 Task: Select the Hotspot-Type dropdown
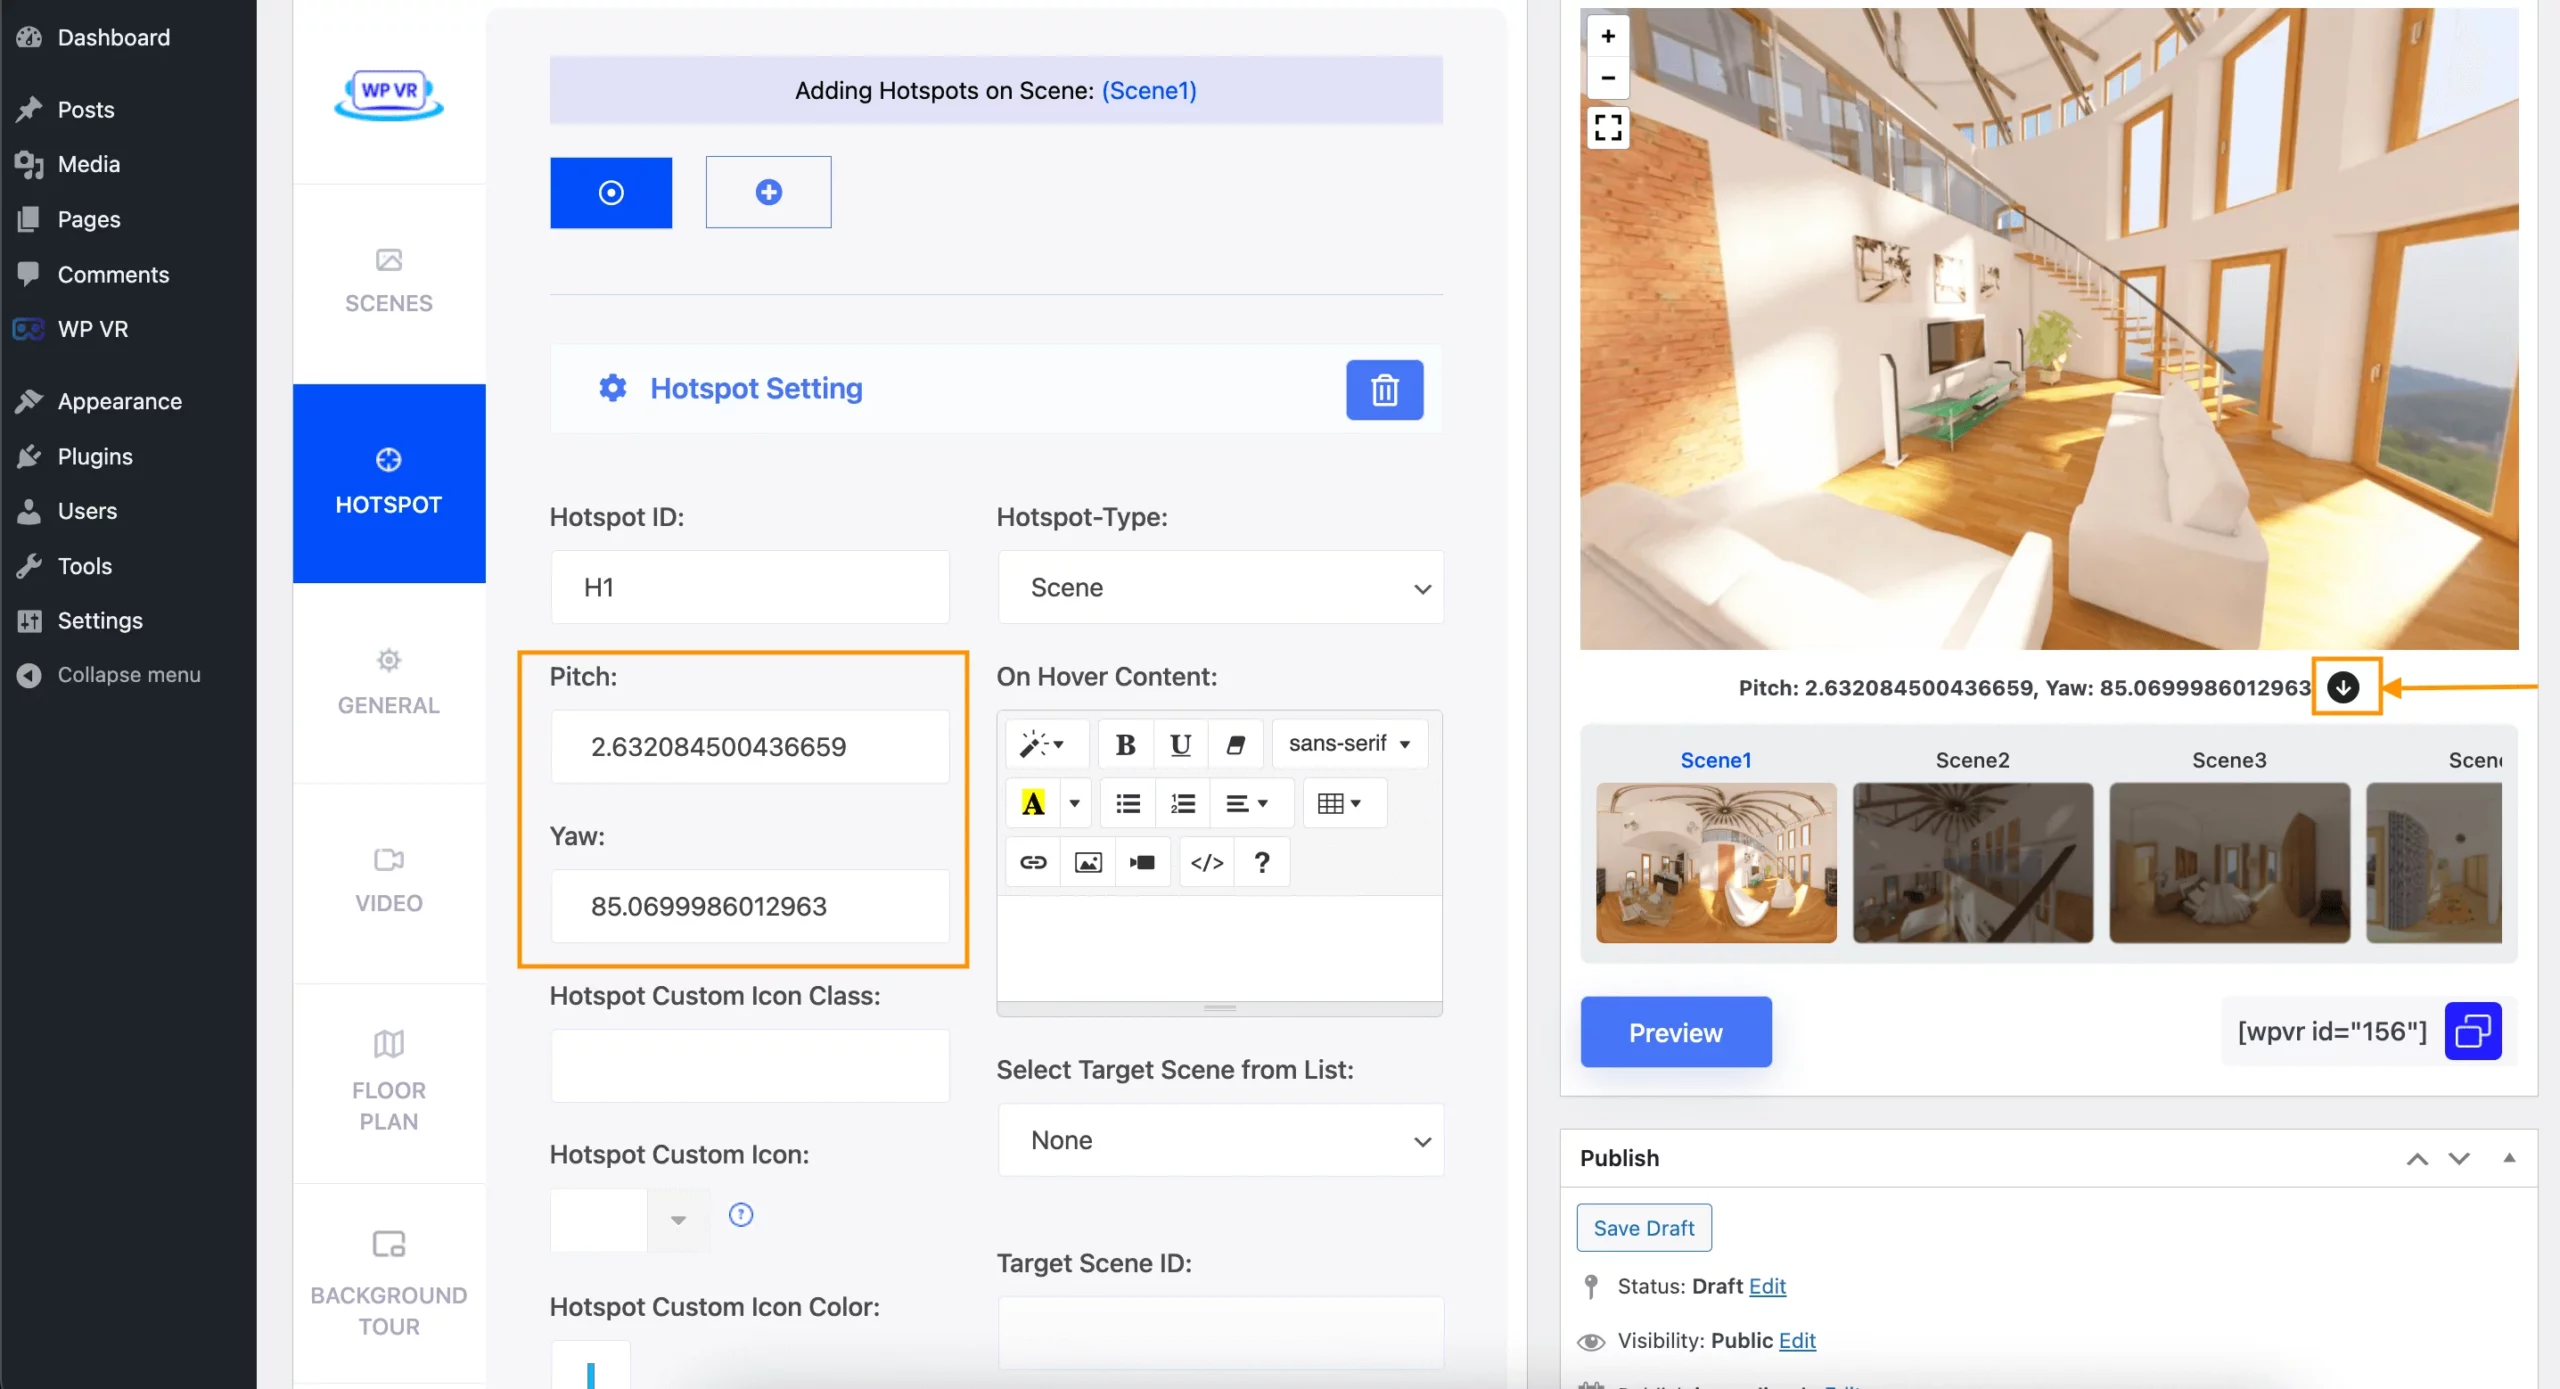tap(1221, 587)
